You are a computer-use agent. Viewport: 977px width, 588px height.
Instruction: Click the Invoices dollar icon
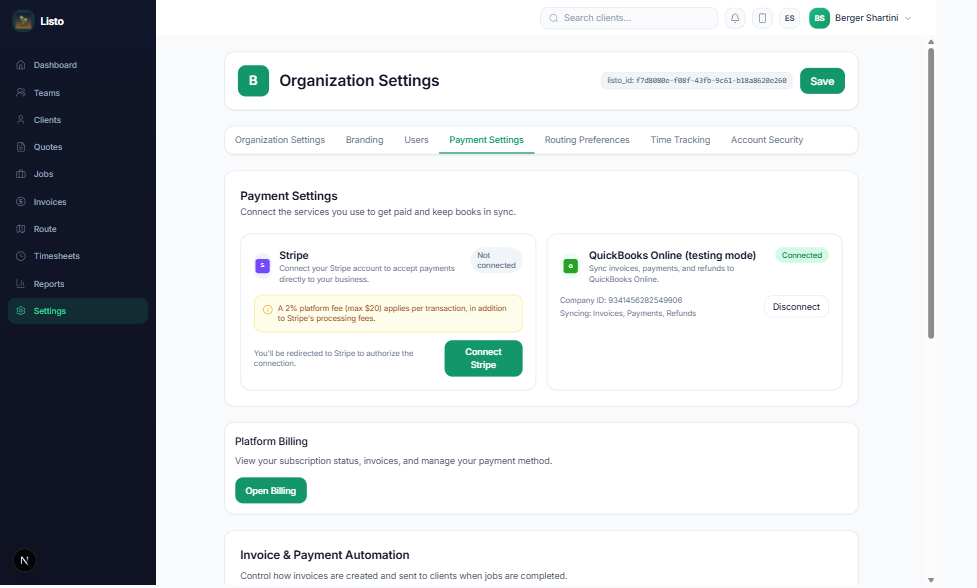point(21,202)
